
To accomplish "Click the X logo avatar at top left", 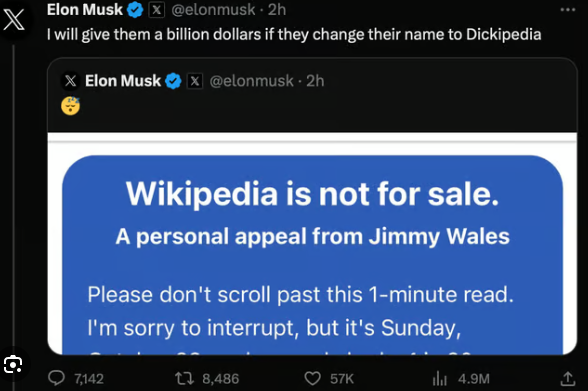I will [14, 19].
